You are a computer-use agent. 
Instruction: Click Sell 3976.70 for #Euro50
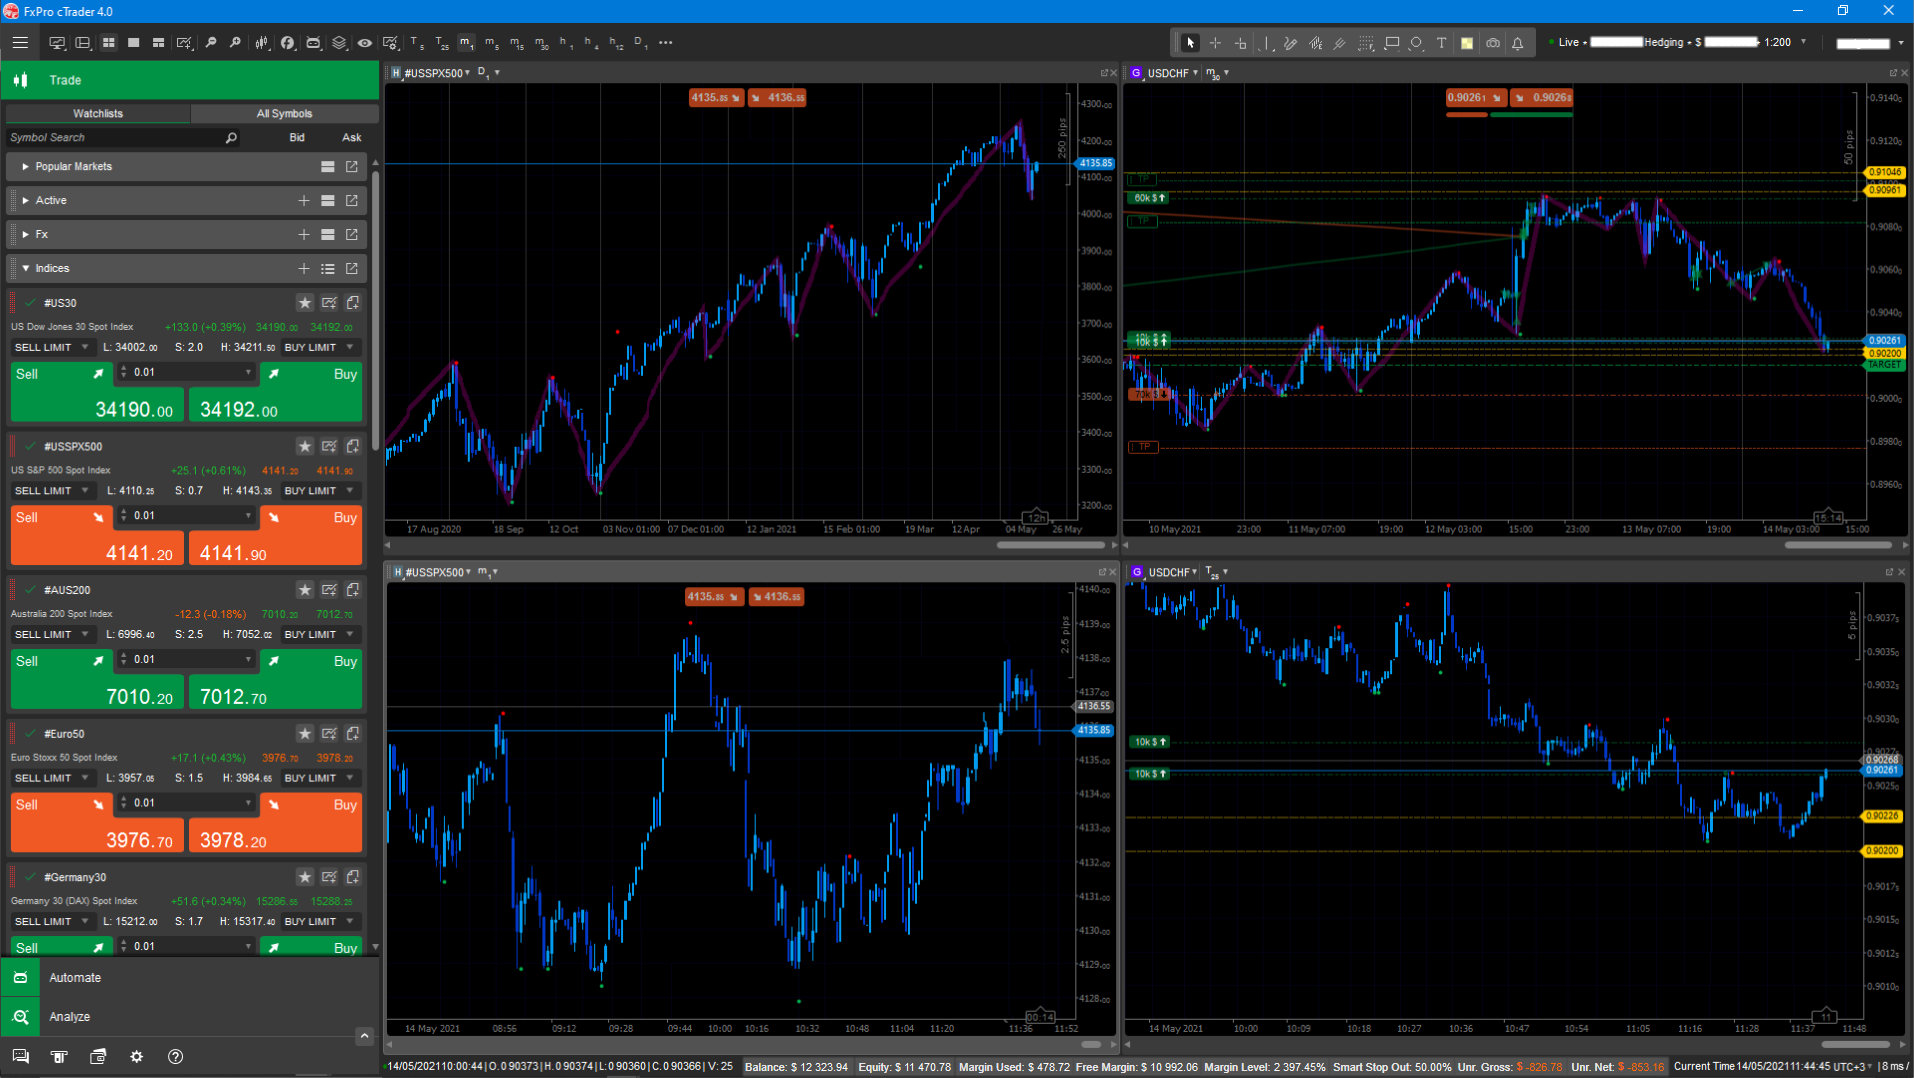click(x=97, y=822)
